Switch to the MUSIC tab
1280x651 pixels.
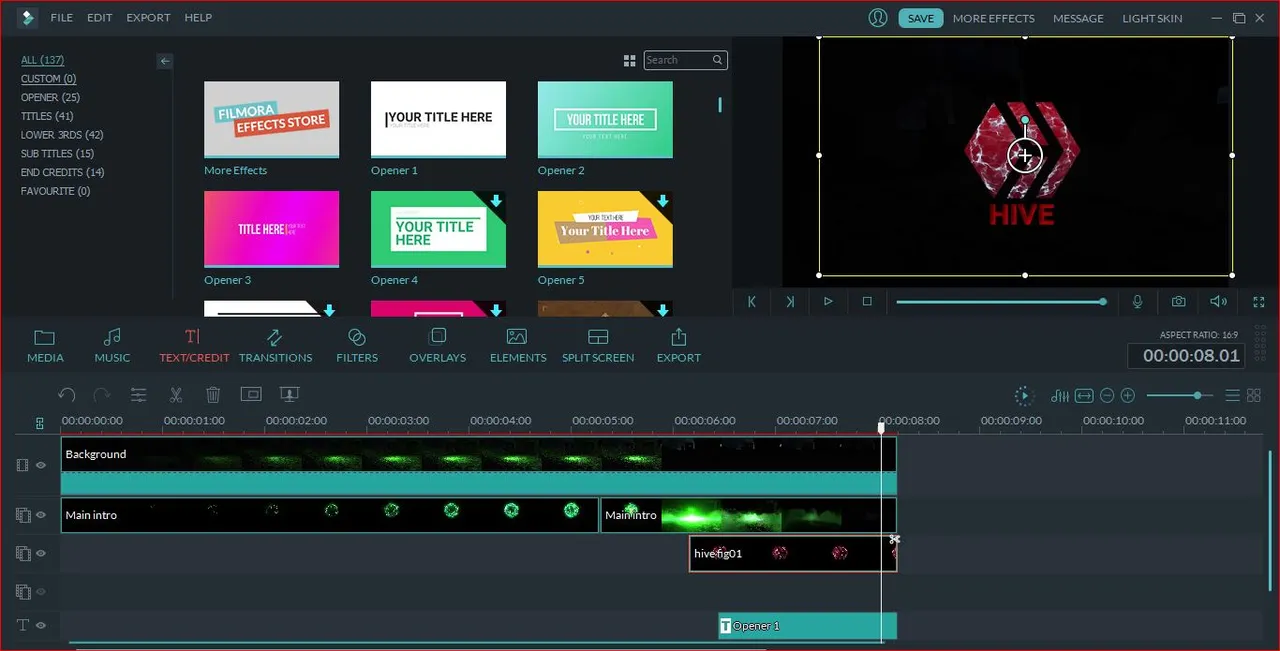[112, 345]
